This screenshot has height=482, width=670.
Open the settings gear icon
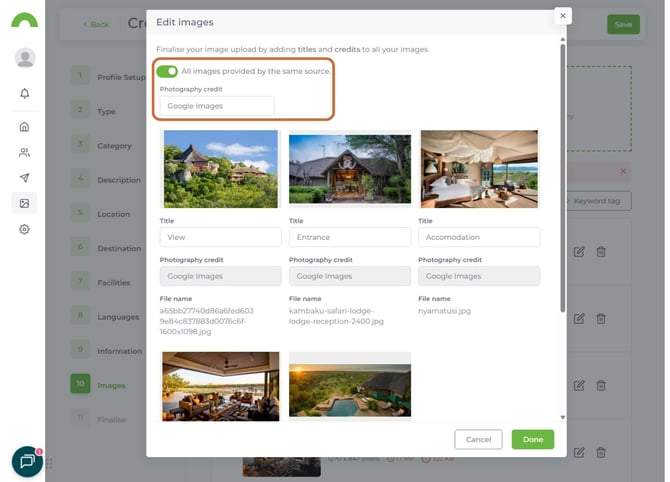24,229
